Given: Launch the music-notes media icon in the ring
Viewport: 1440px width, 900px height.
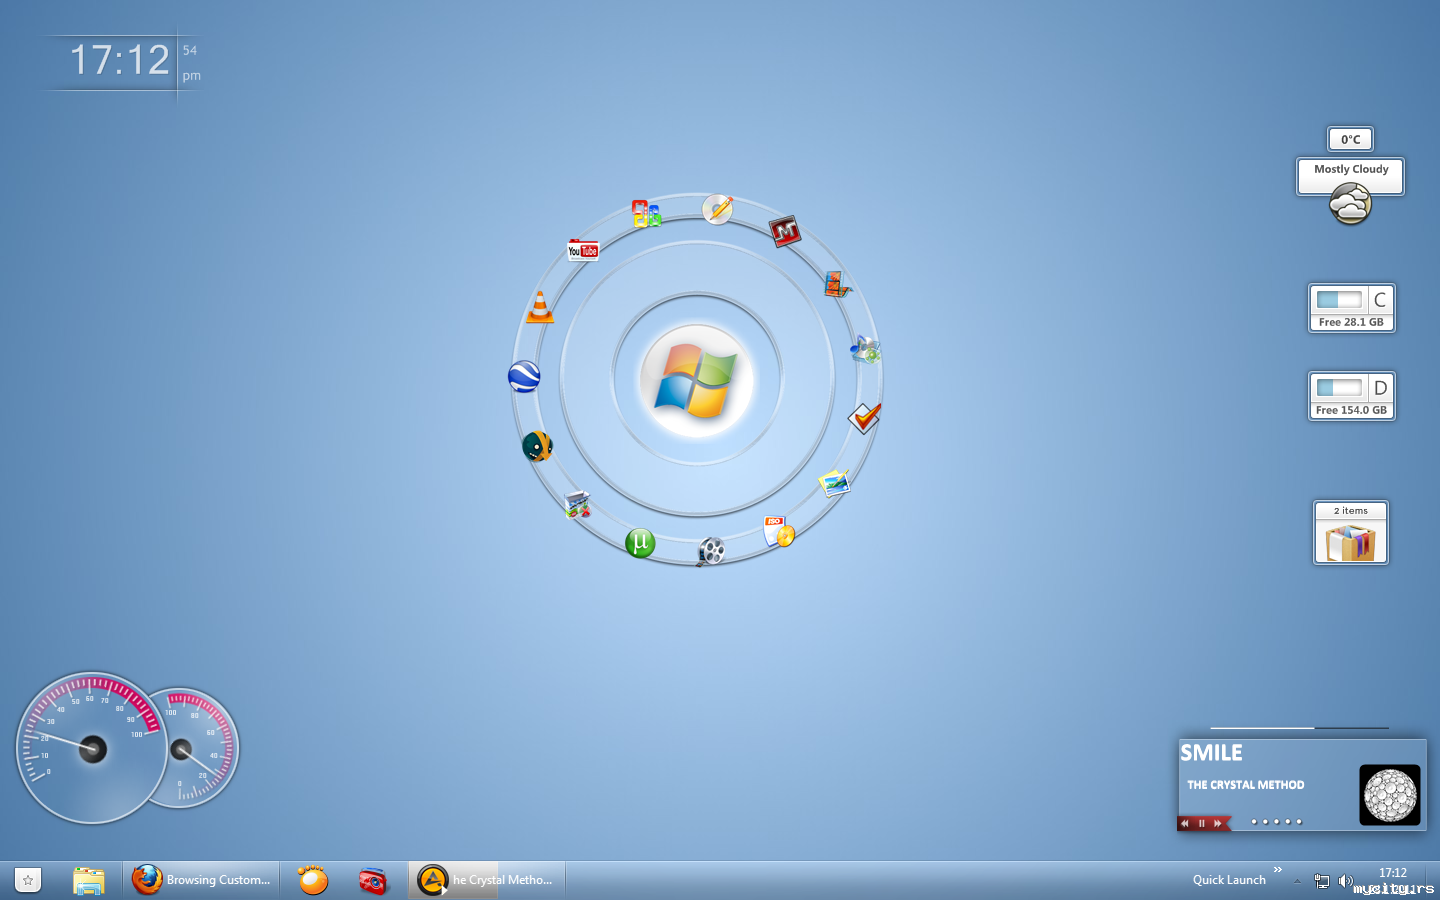Looking at the screenshot, I should pos(865,349).
